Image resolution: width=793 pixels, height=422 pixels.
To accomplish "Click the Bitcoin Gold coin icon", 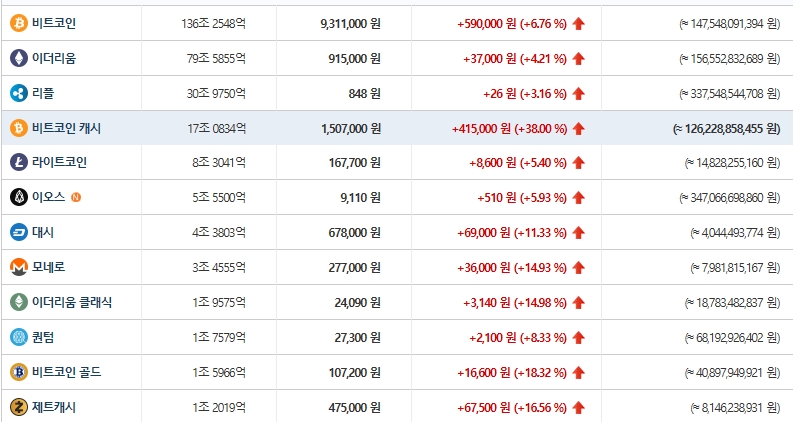I will coord(19,372).
